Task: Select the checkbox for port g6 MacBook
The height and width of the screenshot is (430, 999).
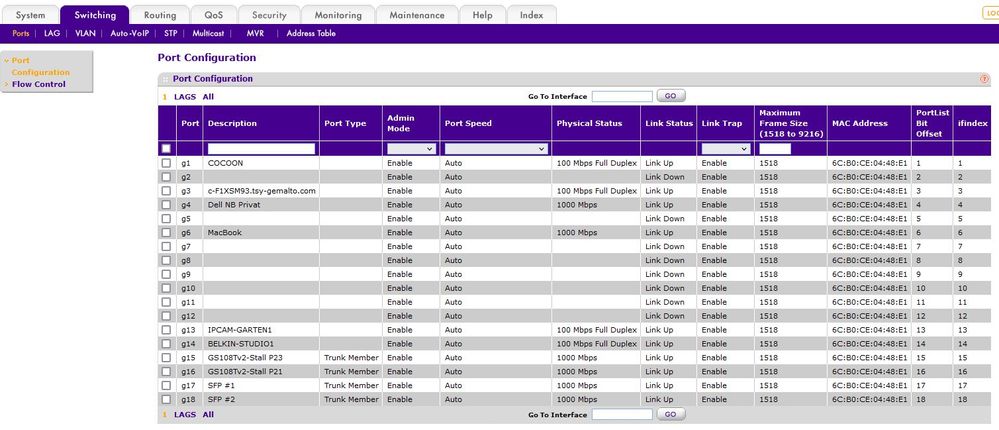Action: tap(166, 233)
